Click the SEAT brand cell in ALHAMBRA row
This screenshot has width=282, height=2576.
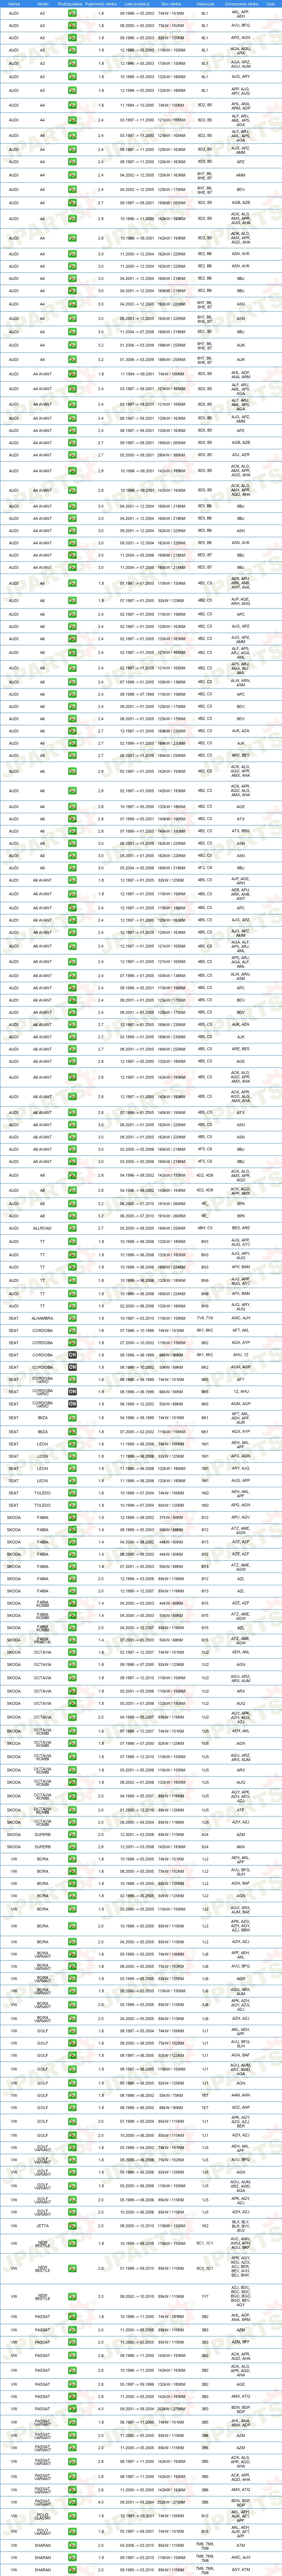pos(14,1318)
